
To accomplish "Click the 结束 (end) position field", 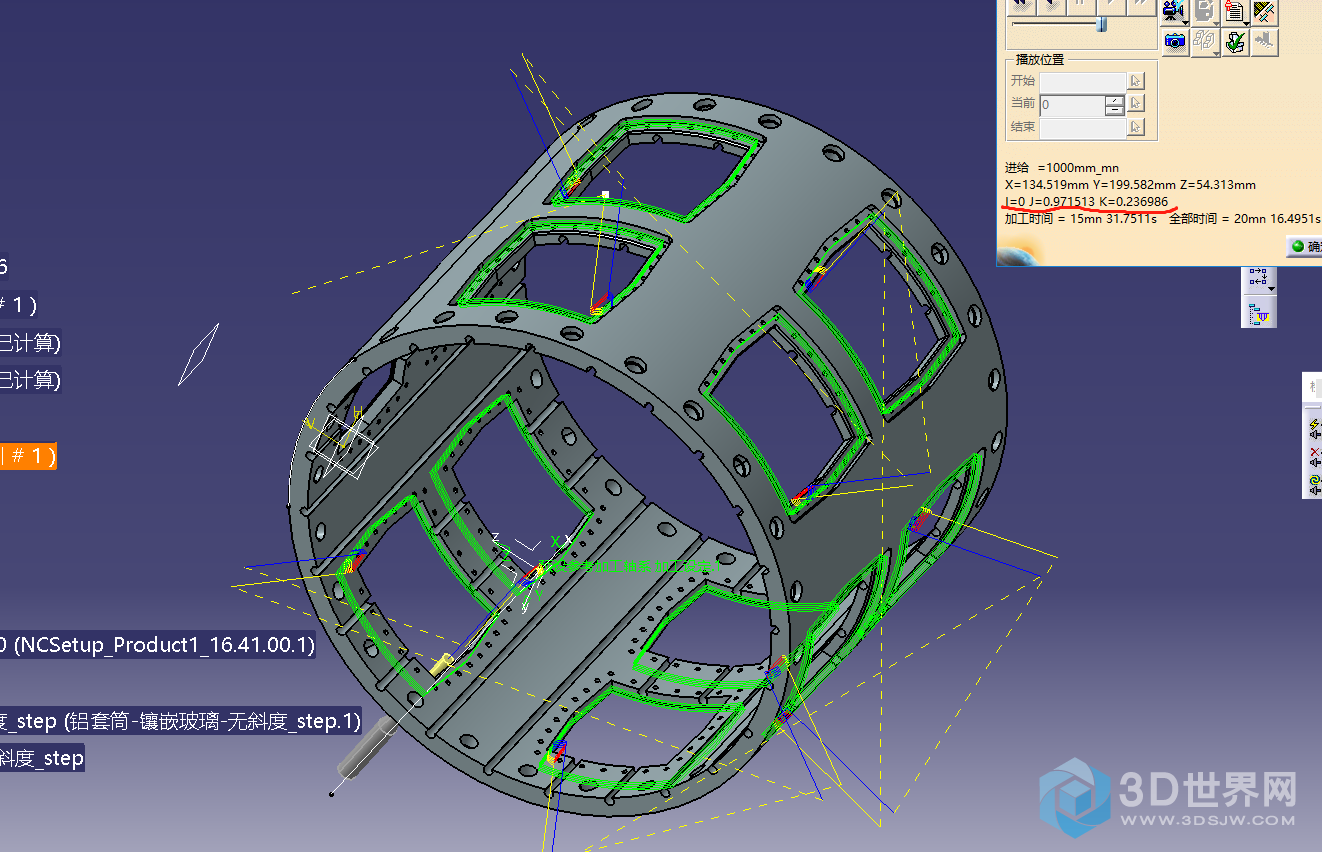I will pyautogui.click(x=1083, y=127).
